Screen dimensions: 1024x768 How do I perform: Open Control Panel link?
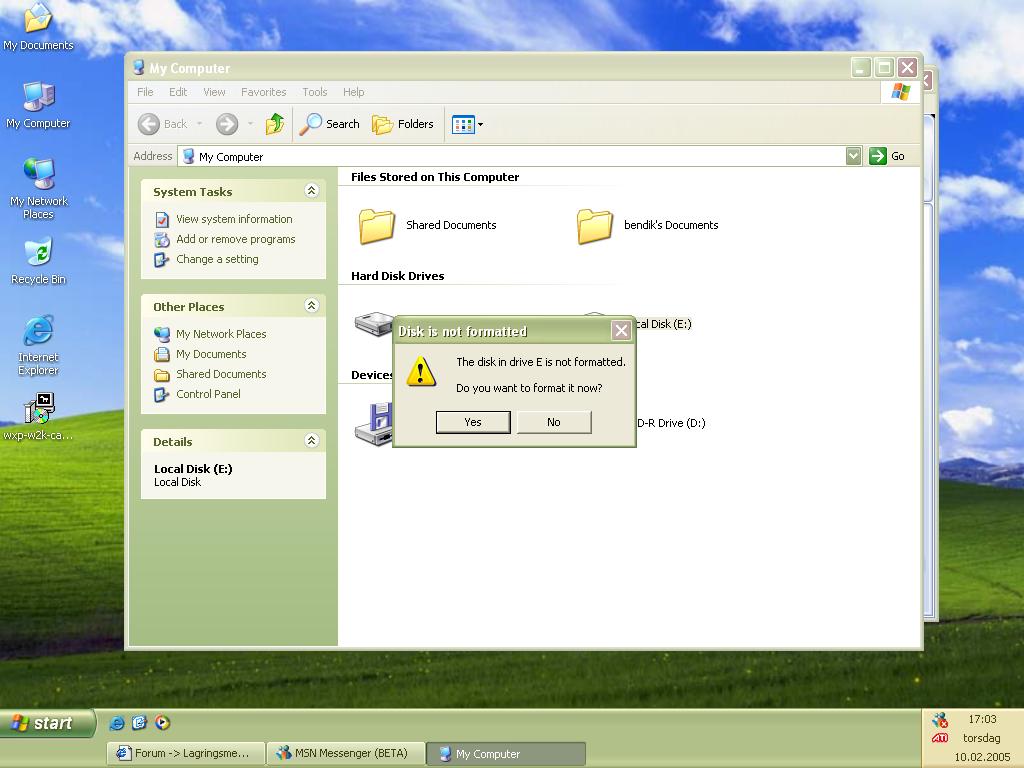pyautogui.click(x=208, y=394)
